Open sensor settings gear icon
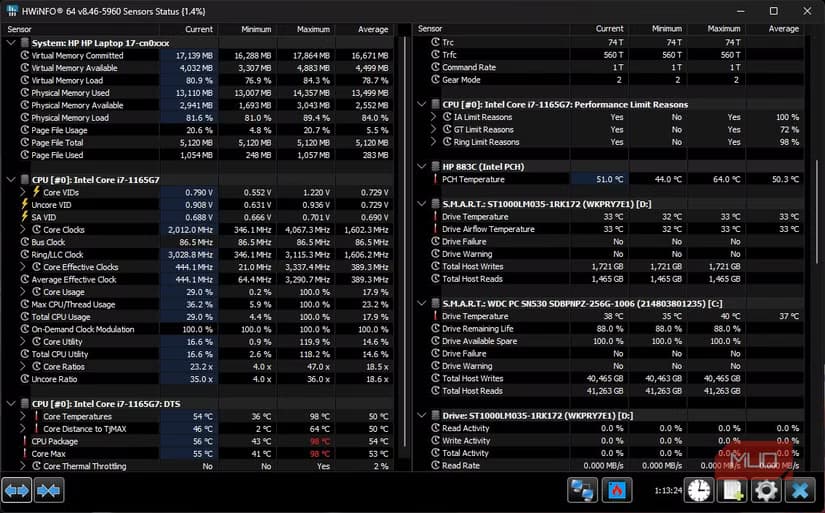The image size is (825, 513). (766, 490)
